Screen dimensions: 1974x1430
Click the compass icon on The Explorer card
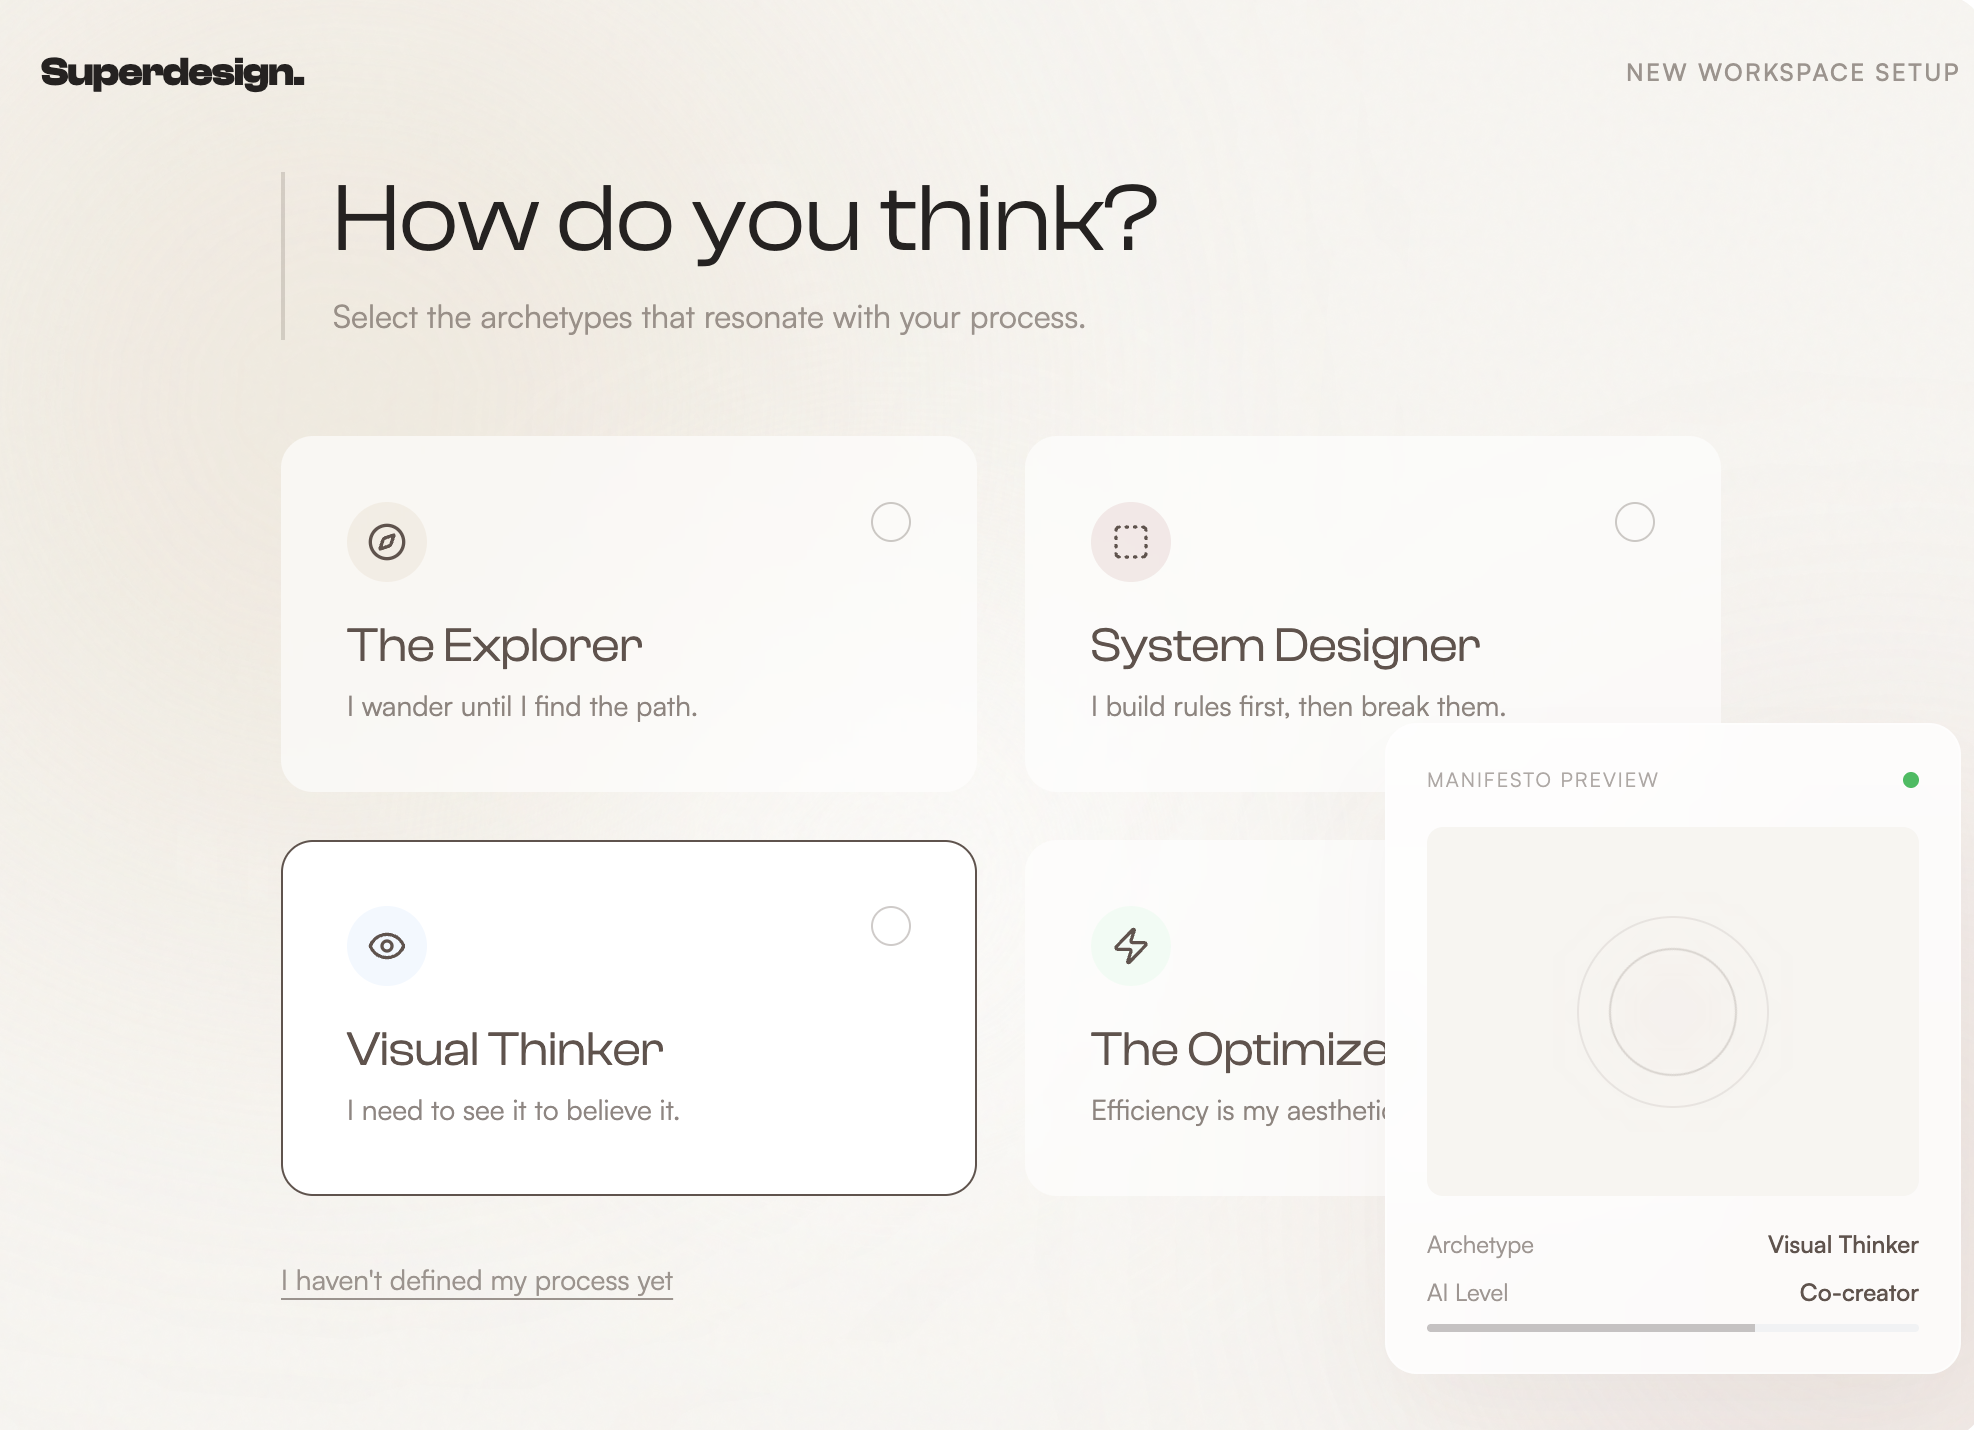pyautogui.click(x=387, y=542)
